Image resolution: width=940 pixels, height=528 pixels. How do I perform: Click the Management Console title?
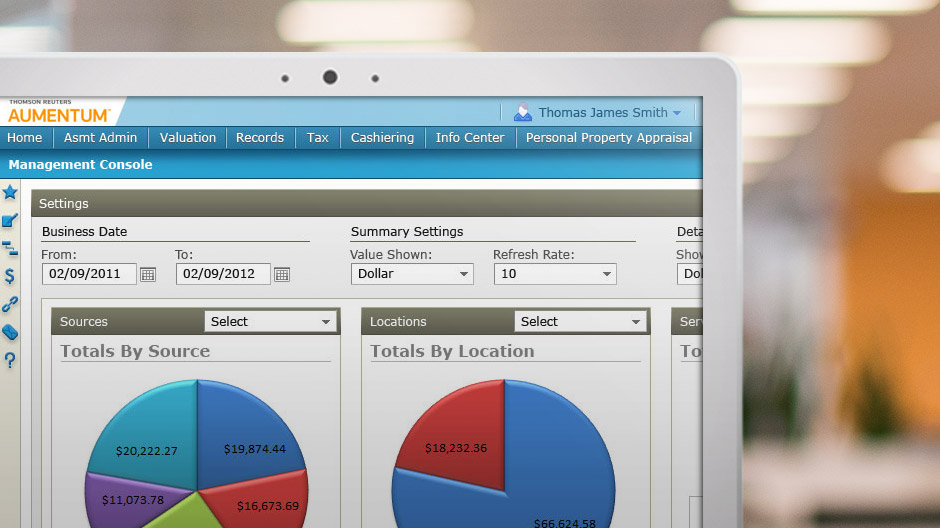point(80,165)
